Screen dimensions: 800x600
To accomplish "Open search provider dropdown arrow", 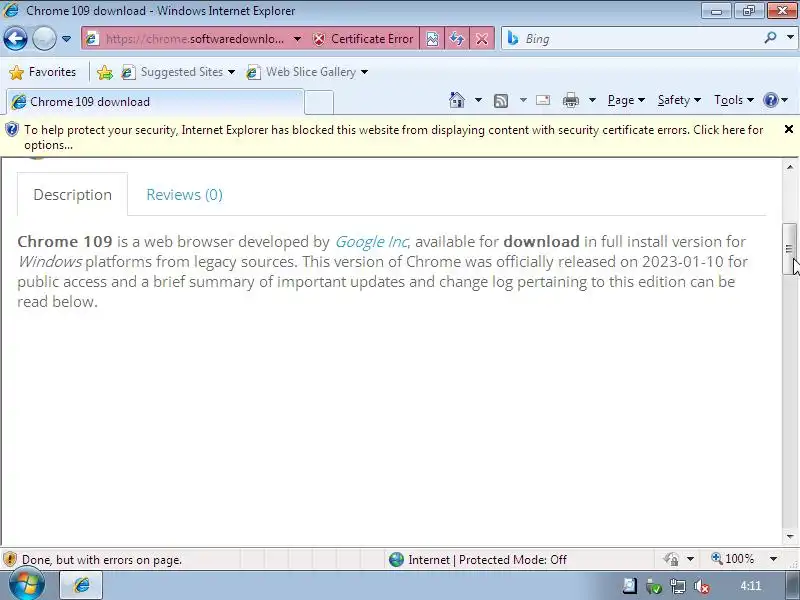I will point(790,38).
